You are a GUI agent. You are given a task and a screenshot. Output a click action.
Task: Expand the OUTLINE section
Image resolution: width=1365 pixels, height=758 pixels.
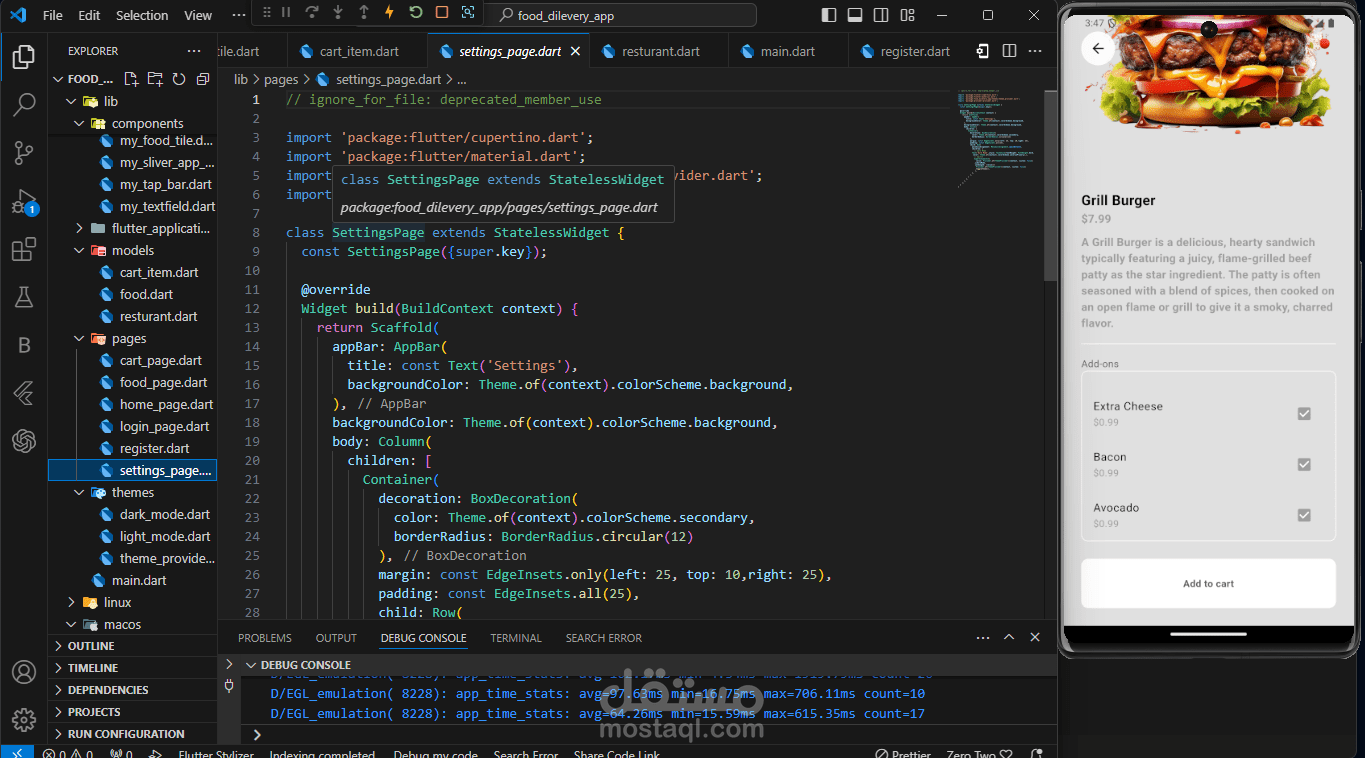(x=132, y=646)
